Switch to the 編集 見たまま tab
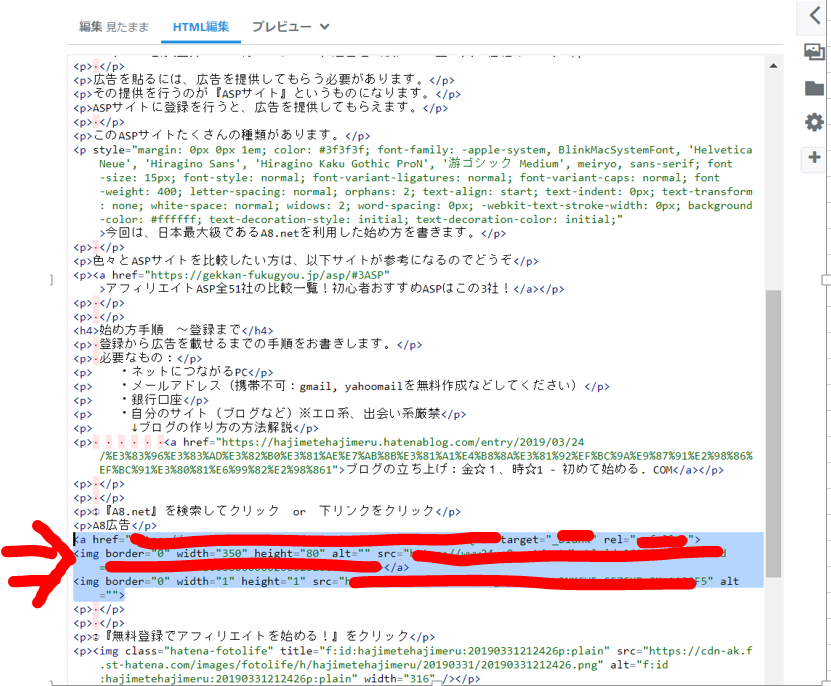831x686 pixels. [114, 27]
